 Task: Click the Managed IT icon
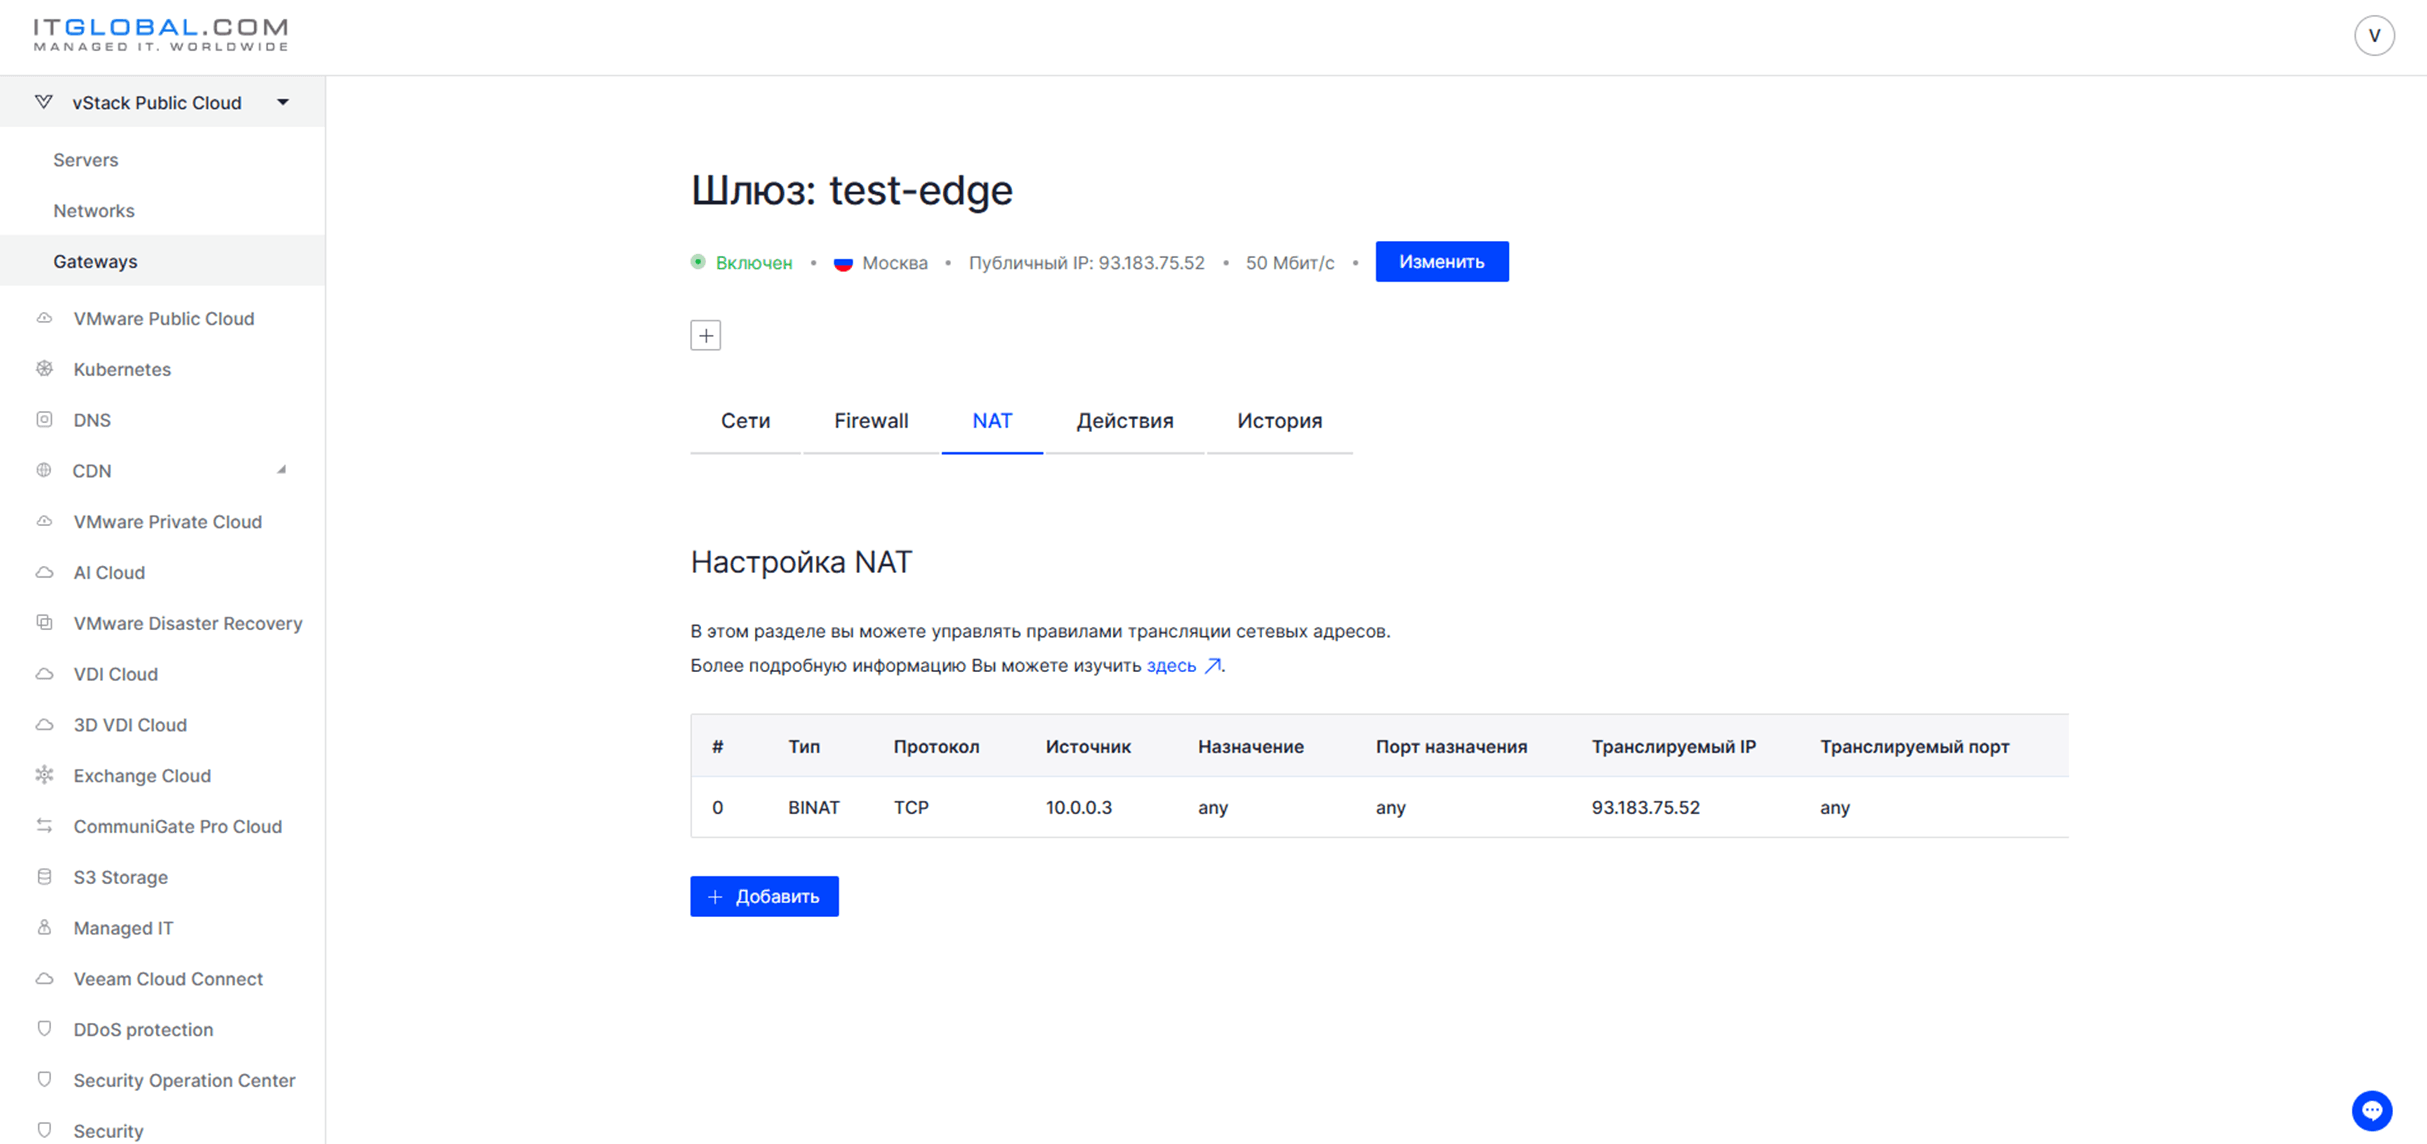point(44,928)
